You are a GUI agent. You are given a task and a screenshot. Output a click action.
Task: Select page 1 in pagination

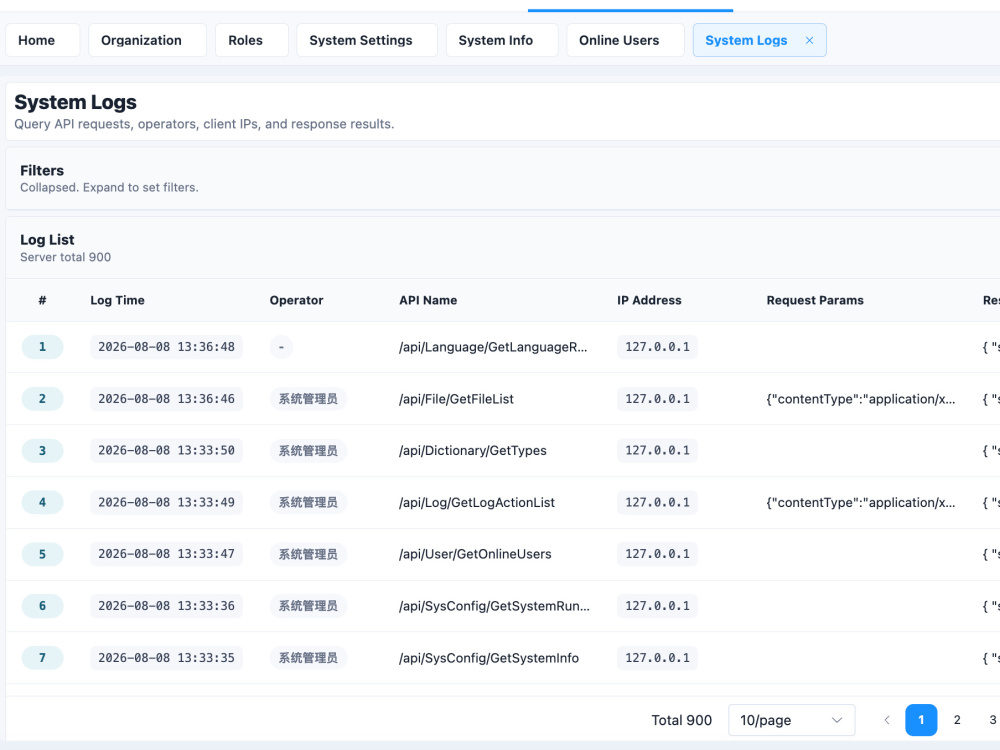point(921,720)
